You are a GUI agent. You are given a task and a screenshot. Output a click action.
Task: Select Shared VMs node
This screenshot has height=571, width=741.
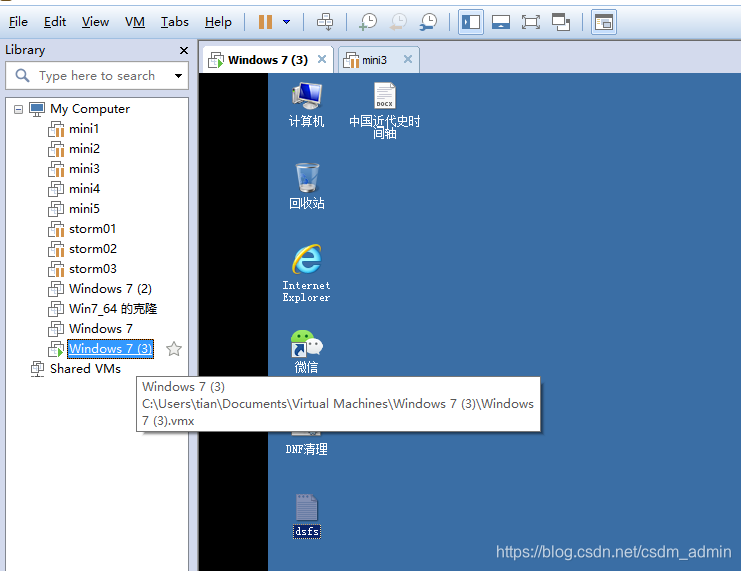[85, 369]
